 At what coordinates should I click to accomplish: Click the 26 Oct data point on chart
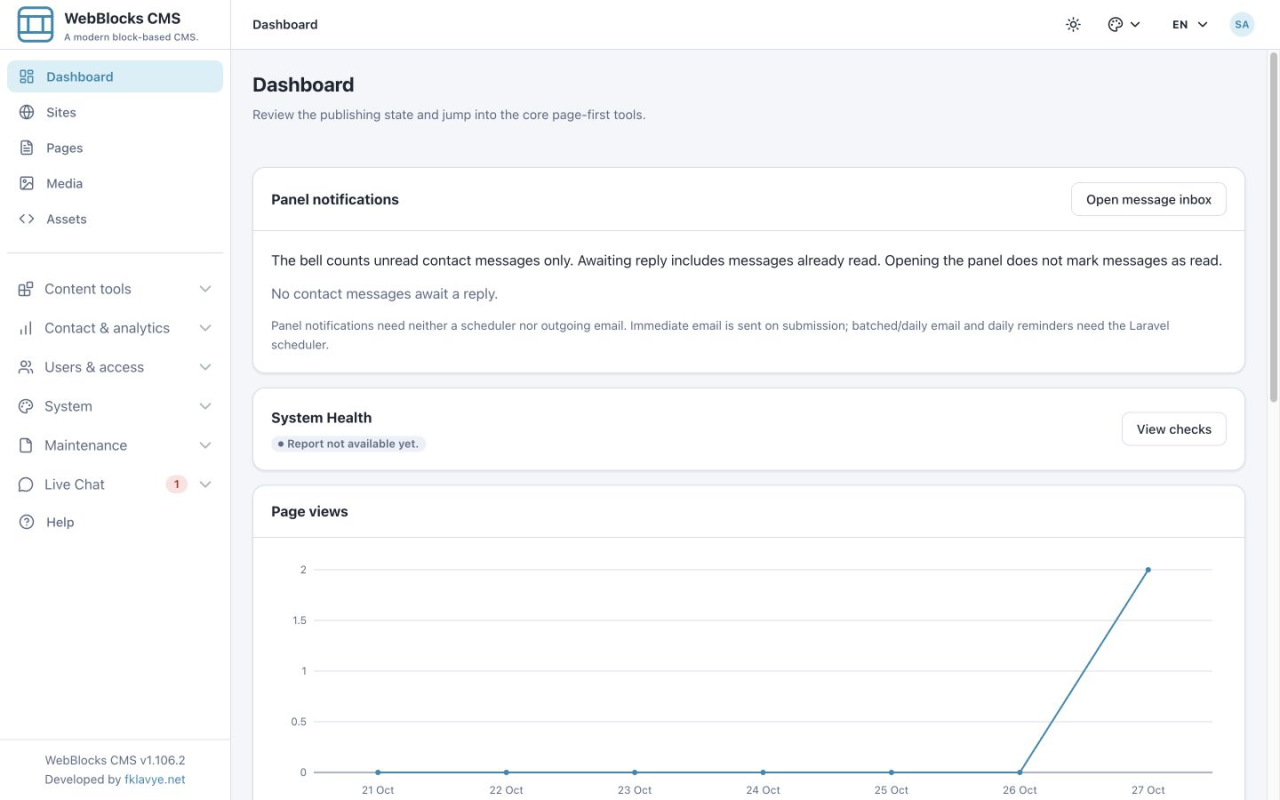[1020, 772]
